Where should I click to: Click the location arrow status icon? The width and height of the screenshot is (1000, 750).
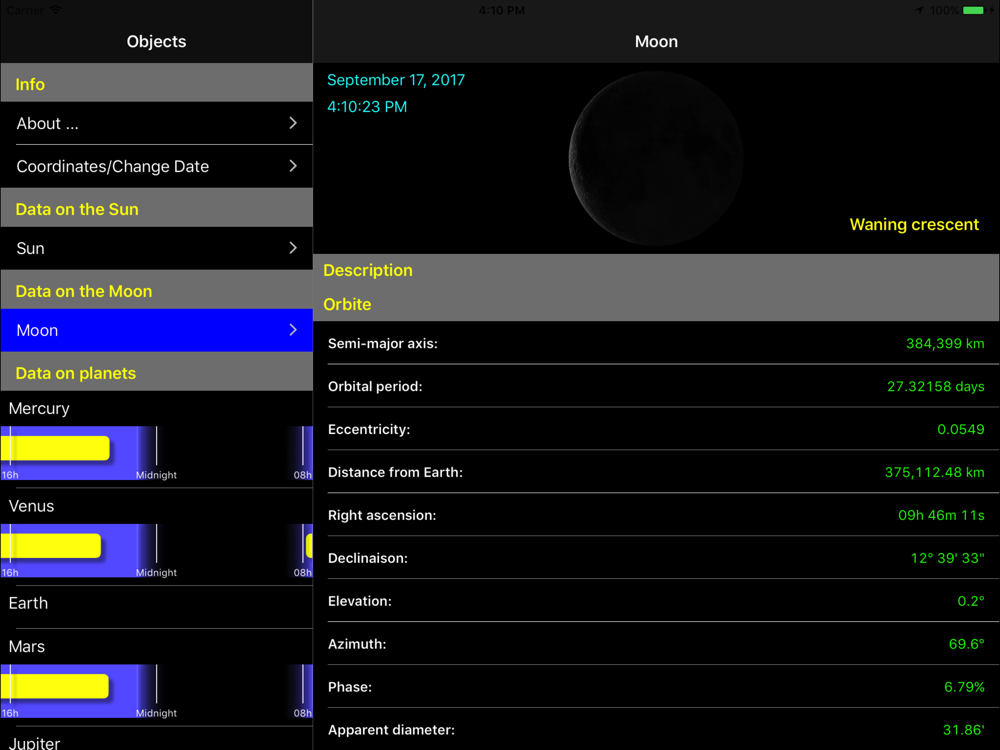[x=920, y=10]
